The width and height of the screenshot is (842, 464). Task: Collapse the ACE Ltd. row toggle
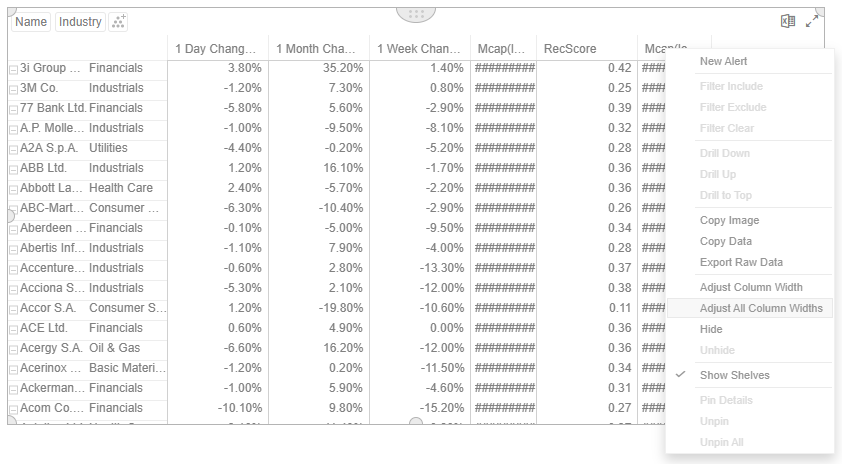click(x=13, y=329)
